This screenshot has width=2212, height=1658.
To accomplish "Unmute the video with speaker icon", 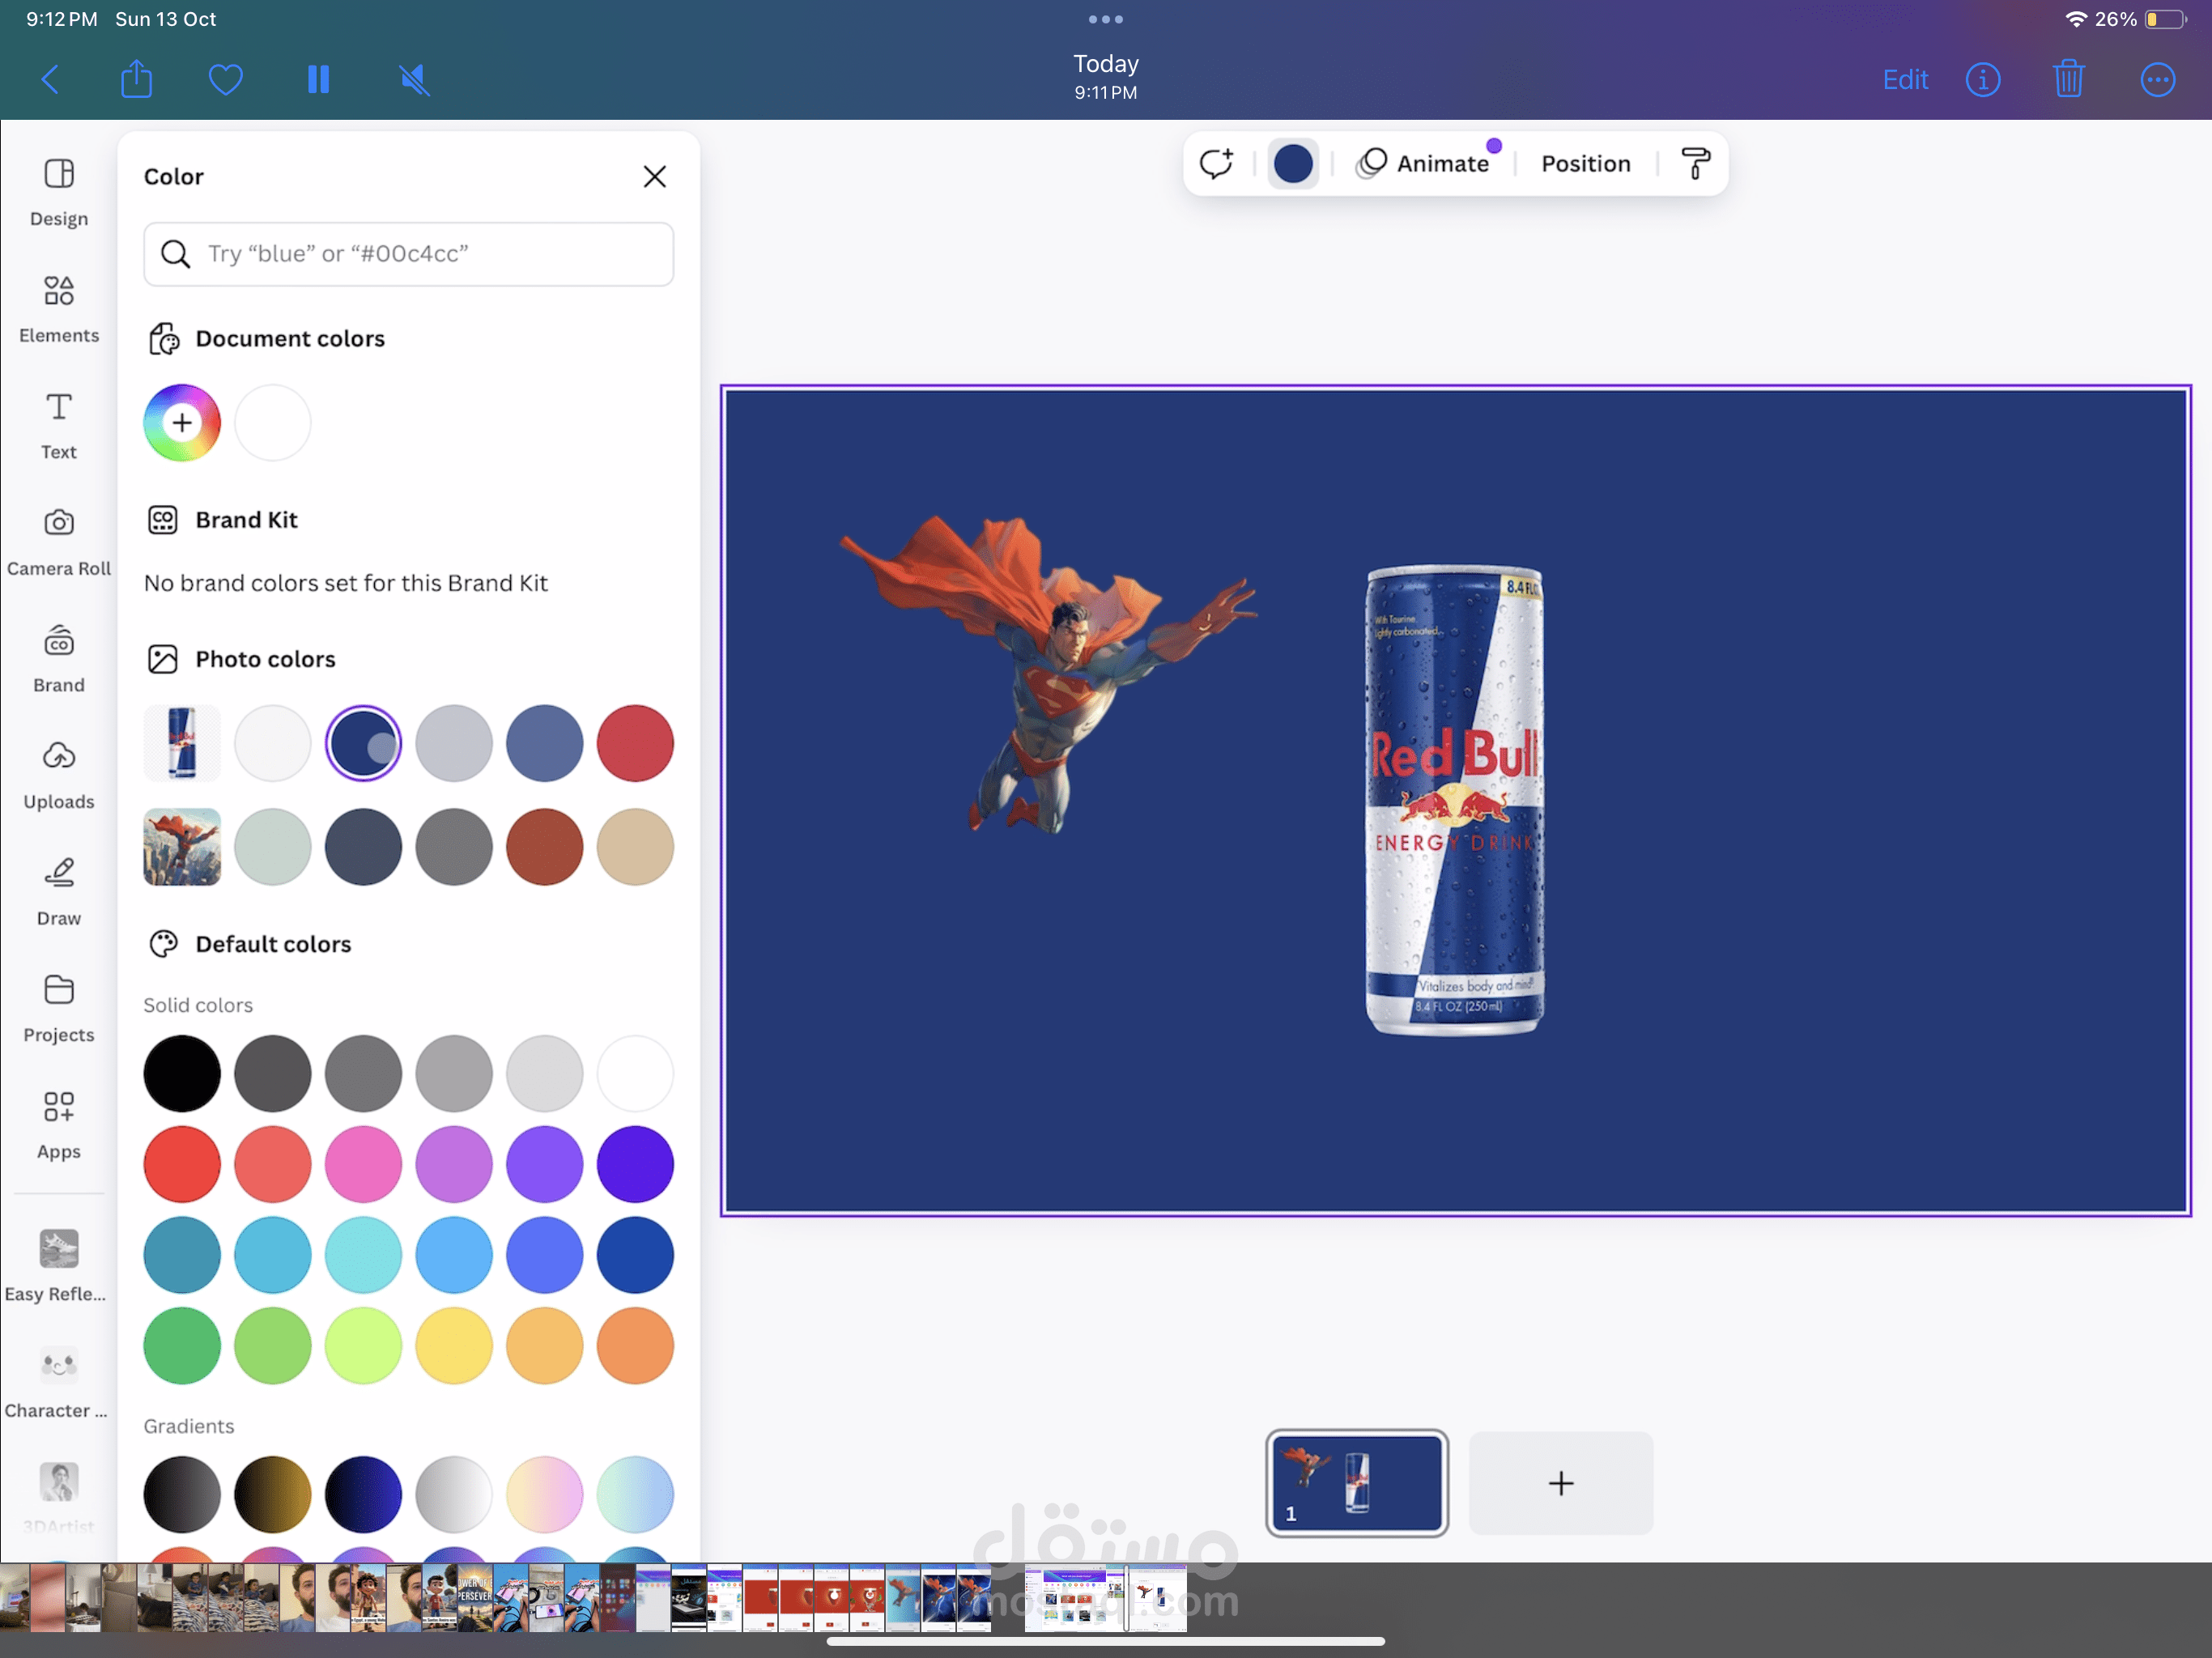I will [x=414, y=79].
